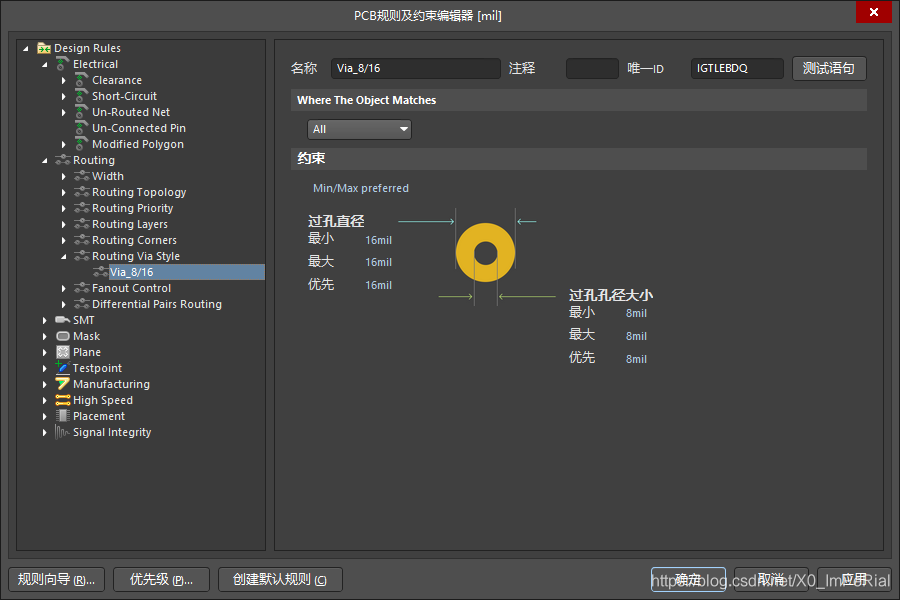Expand the SMT category

(45, 320)
